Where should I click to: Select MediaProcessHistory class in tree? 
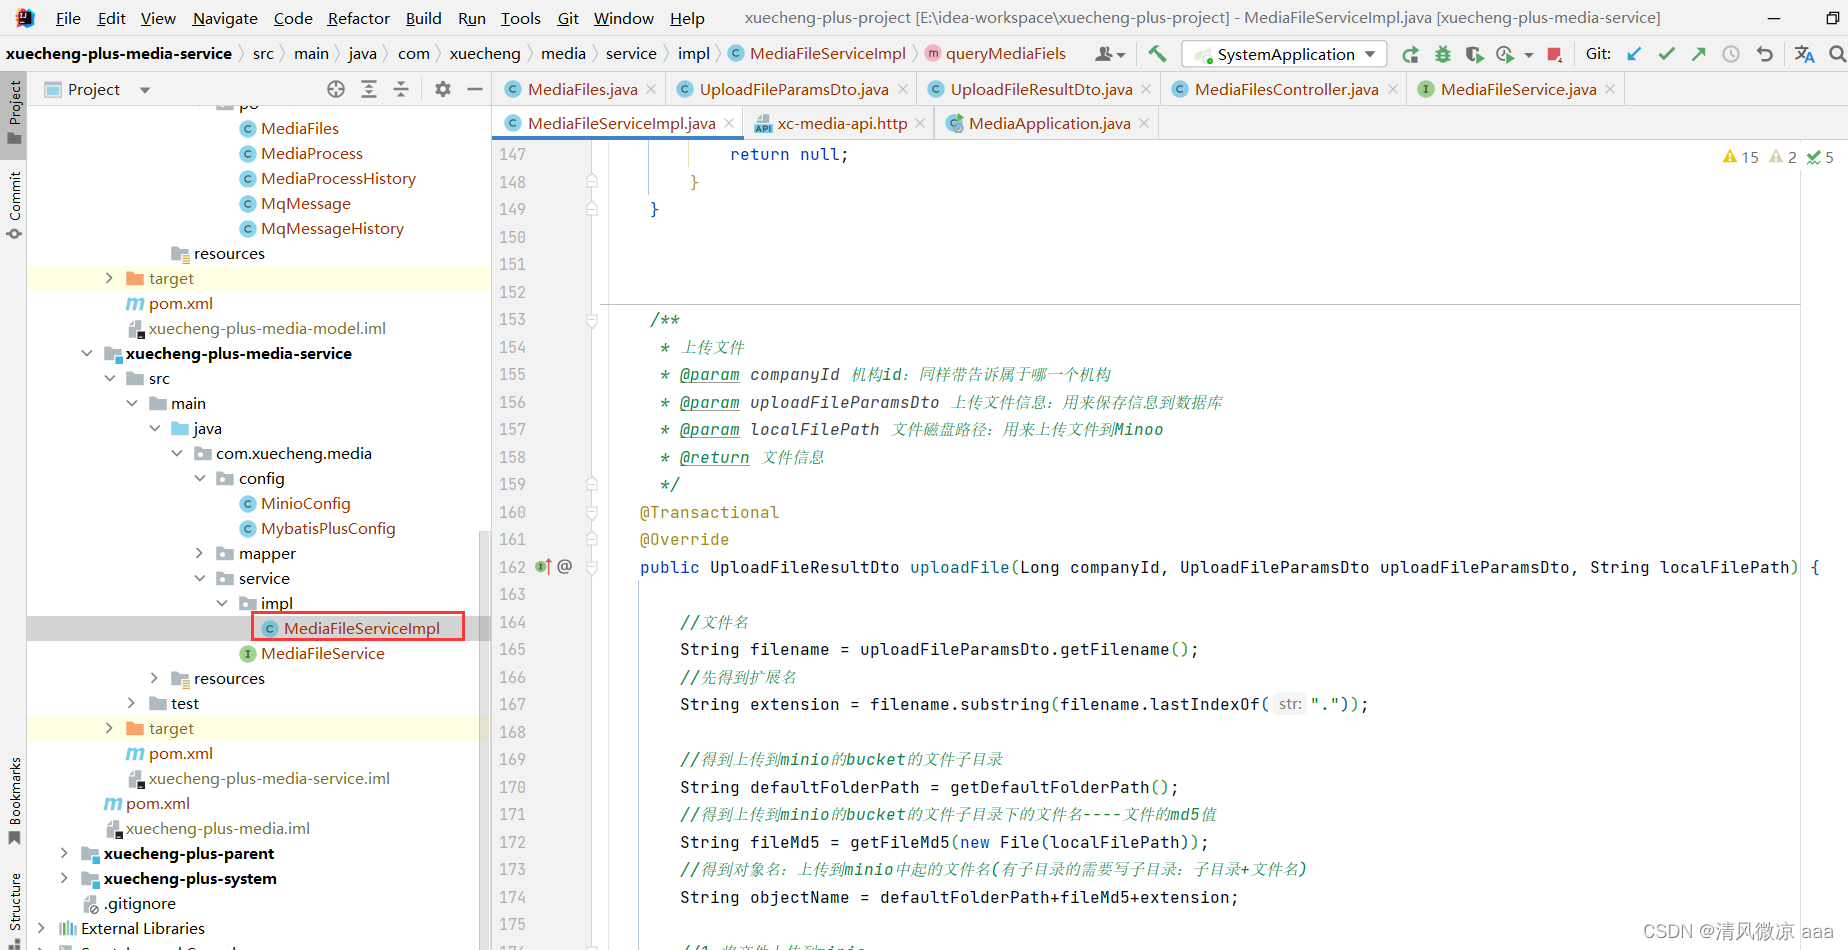coord(338,178)
